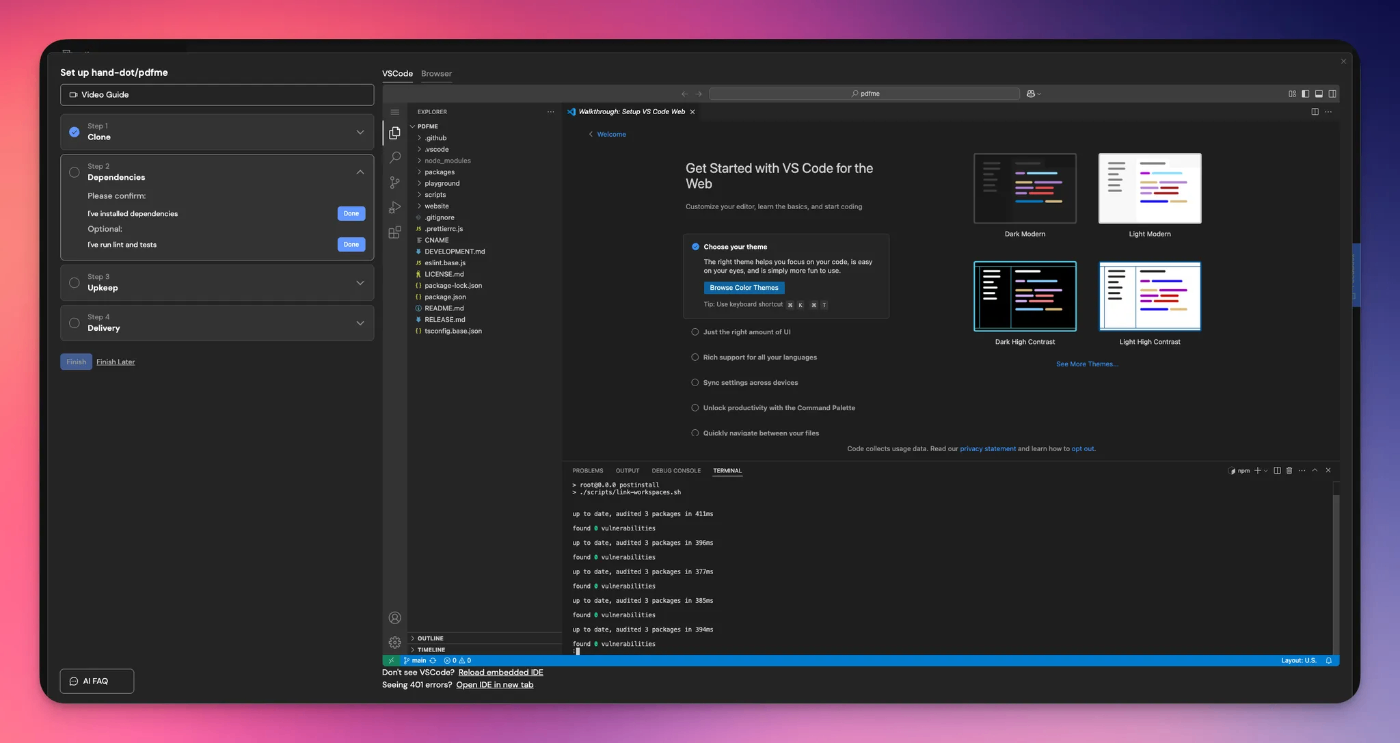The width and height of the screenshot is (1400, 743).
Task: Click the Browse Color Themes button
Action: pos(744,288)
